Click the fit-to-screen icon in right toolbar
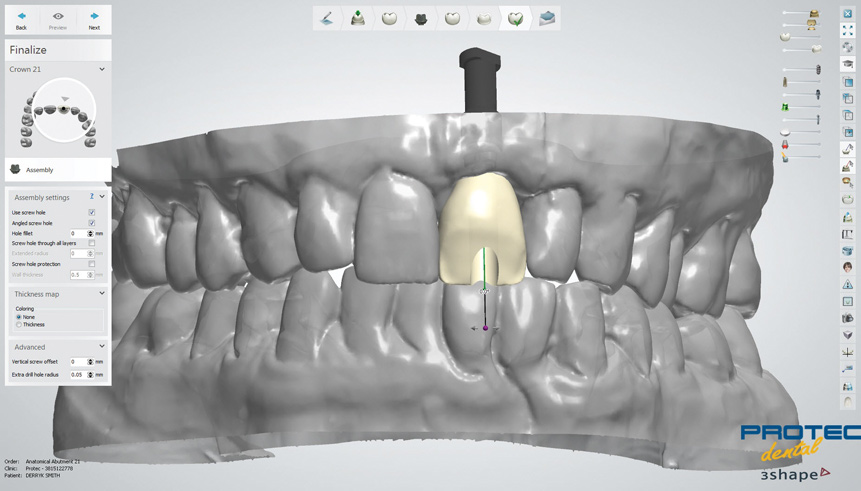 pos(848,31)
